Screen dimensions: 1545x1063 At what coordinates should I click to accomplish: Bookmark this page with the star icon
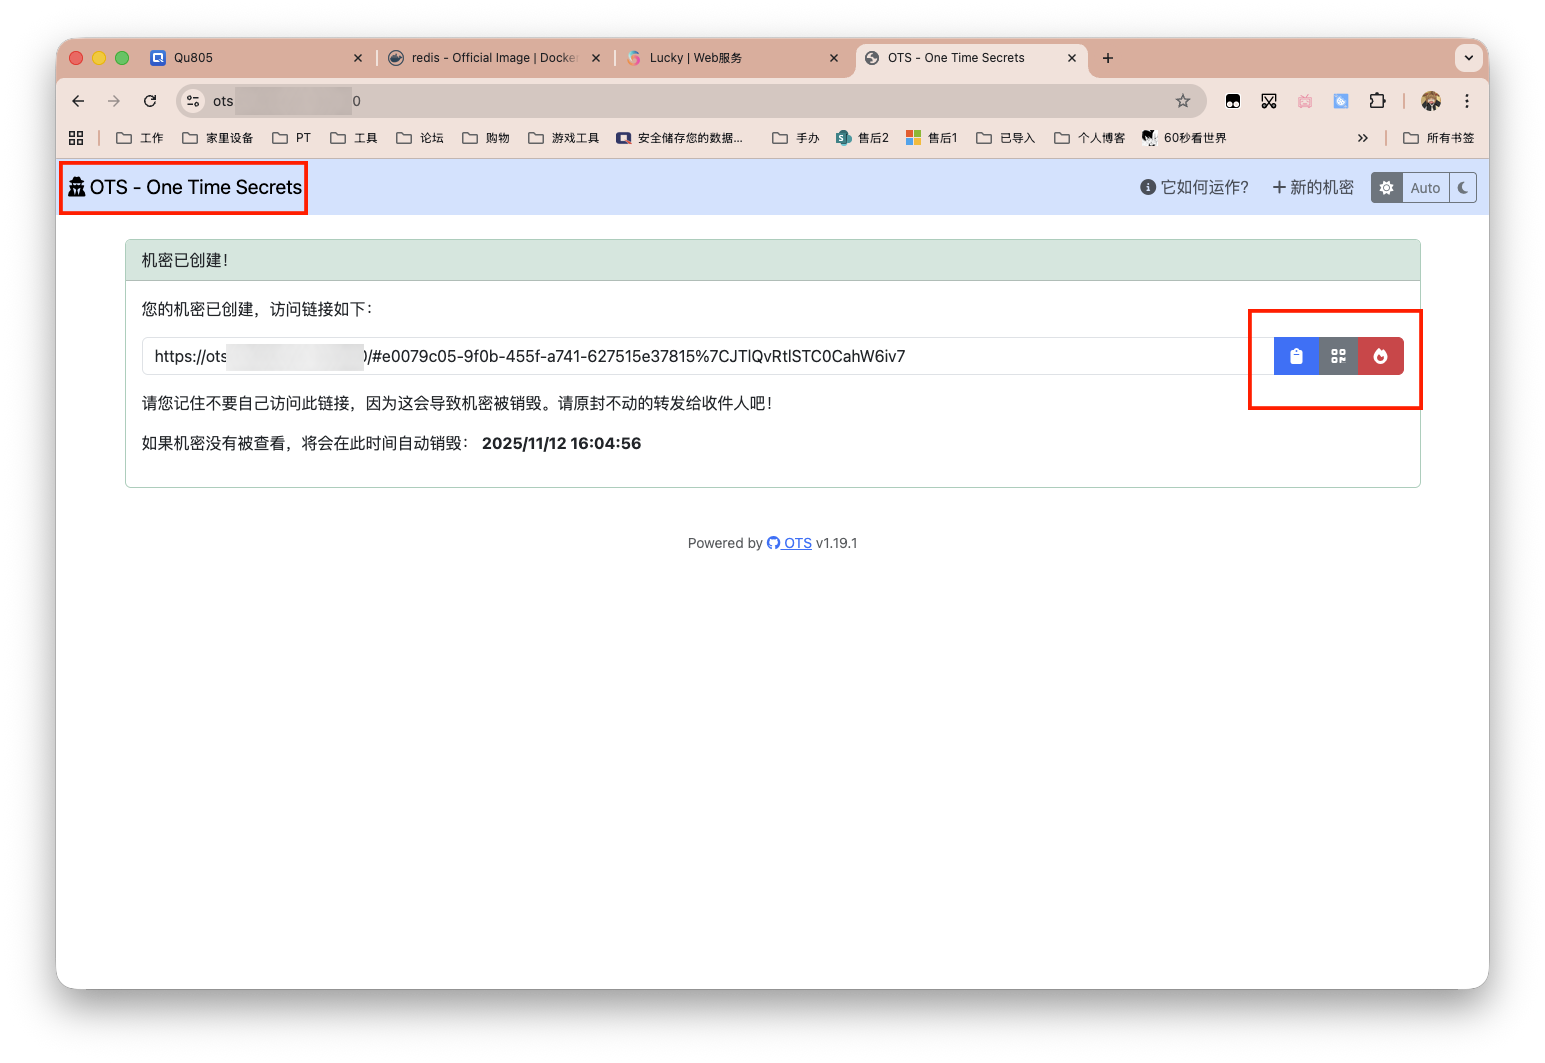point(1183,100)
